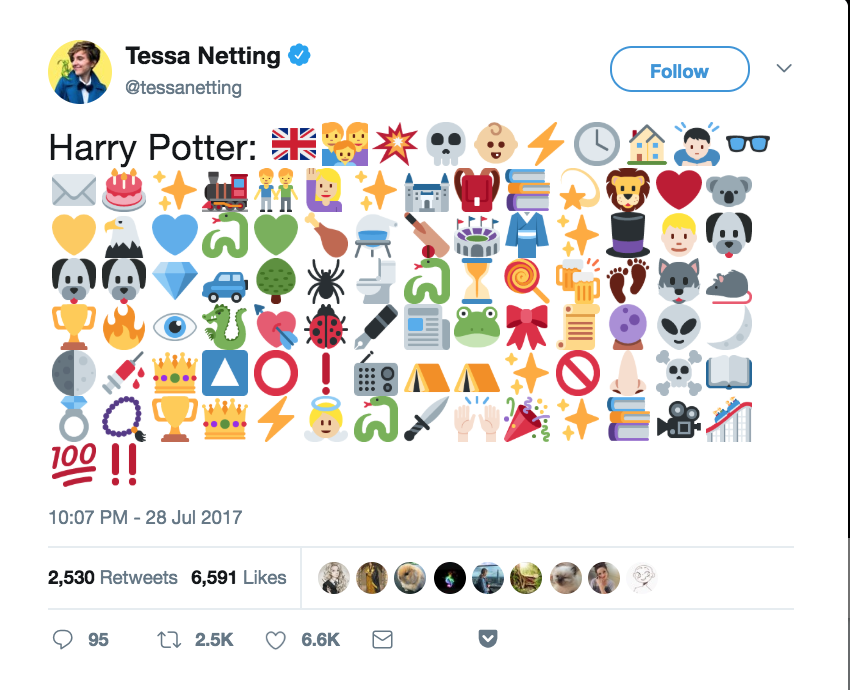
Task: Open the @tessanetting handle link
Action: 183,88
